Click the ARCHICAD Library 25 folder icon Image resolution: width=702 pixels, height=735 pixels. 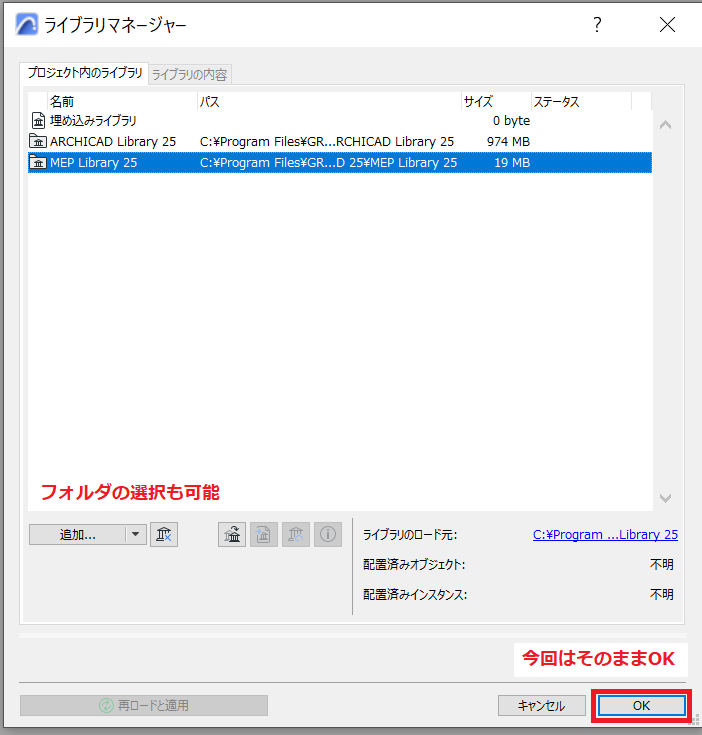pos(38,141)
